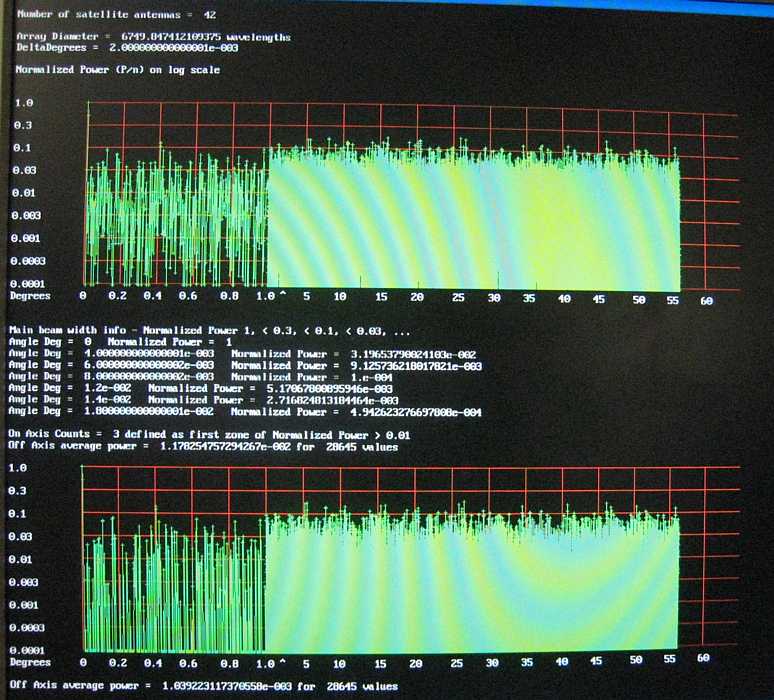Click the '0.1' y-axis label on top chart

click(x=22, y=148)
